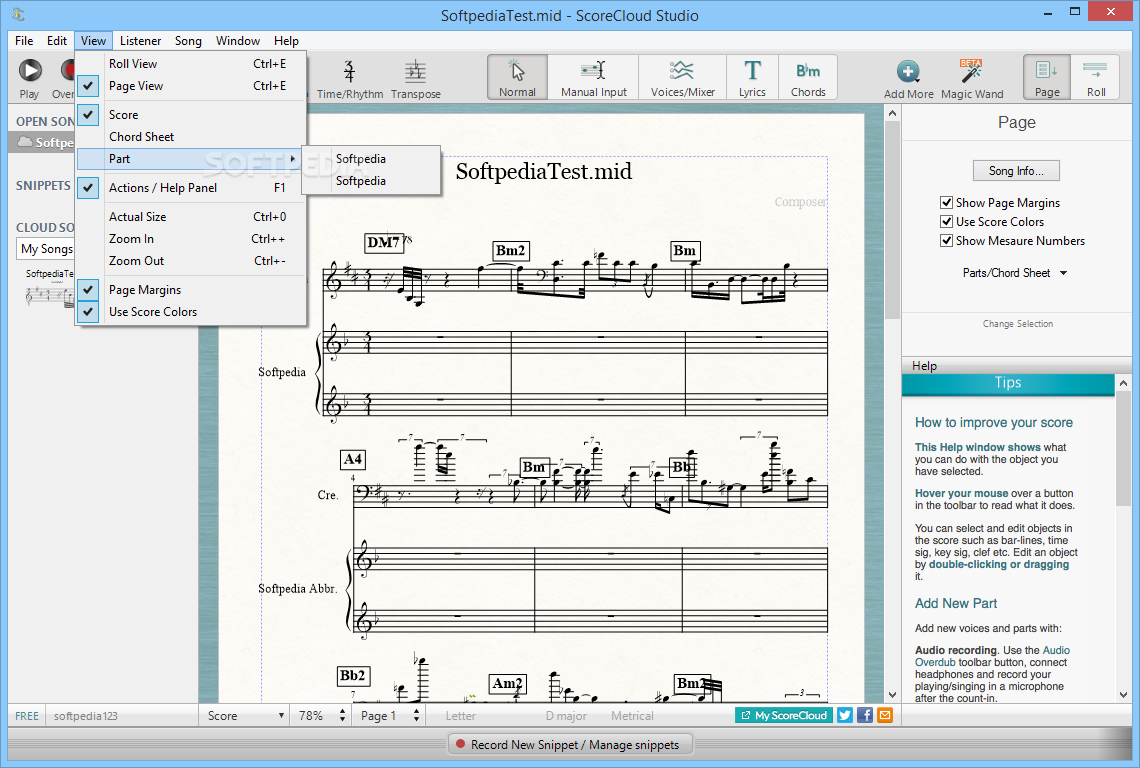This screenshot has width=1140, height=768.
Task: Toggle Actions / Help Panel menu item
Action: tap(190, 188)
